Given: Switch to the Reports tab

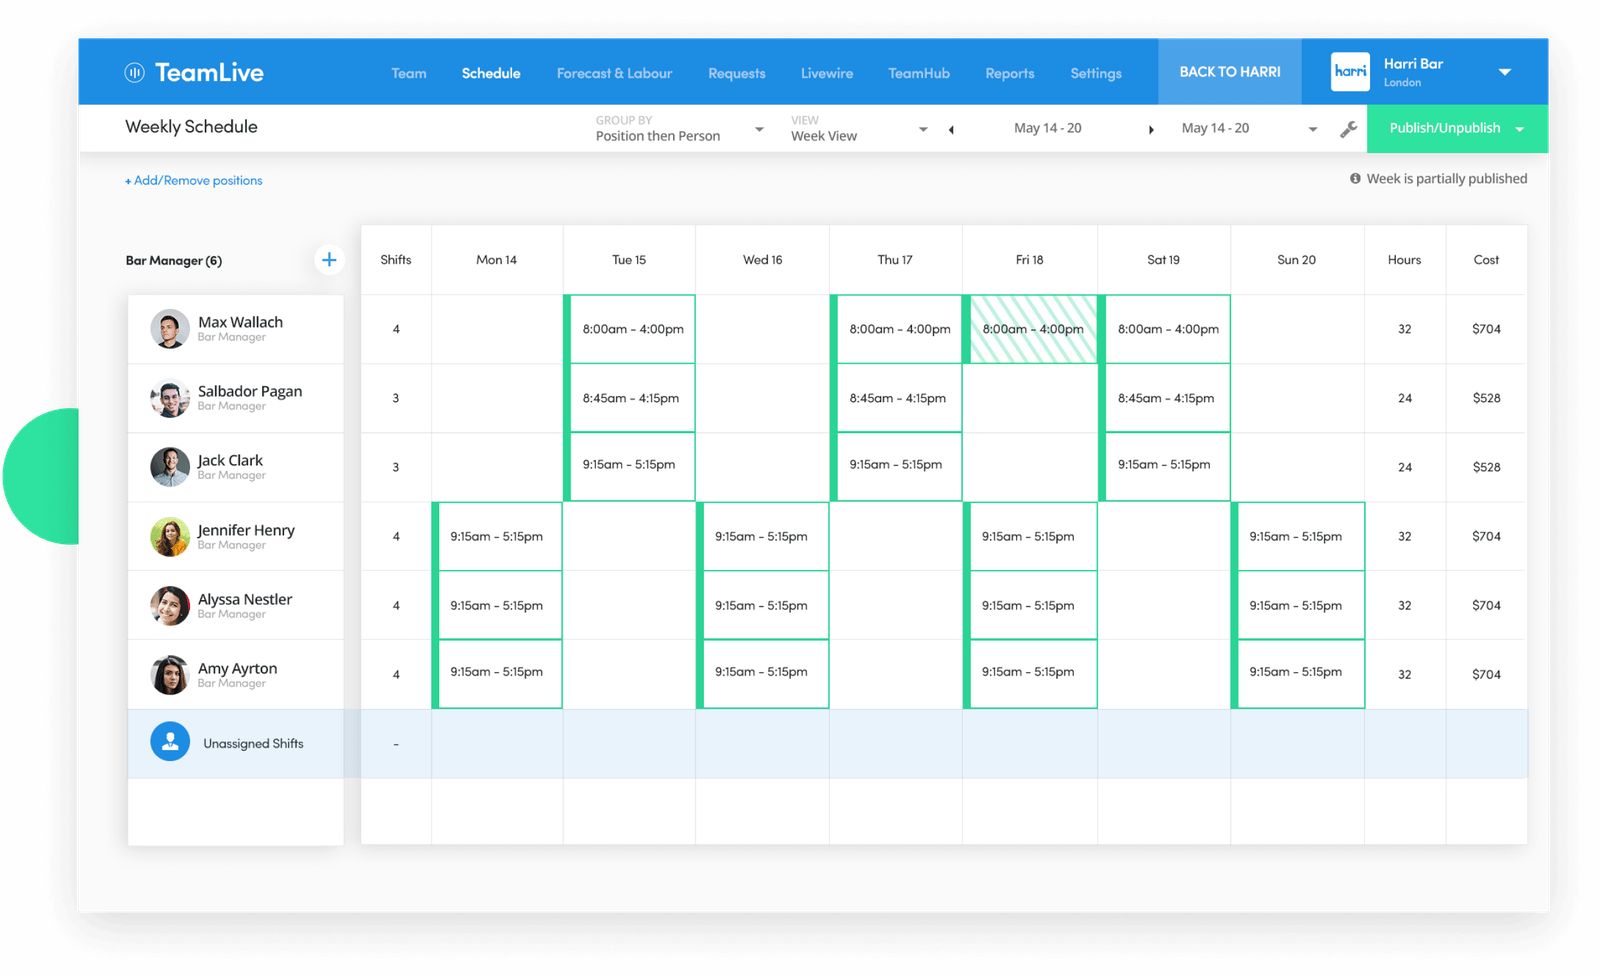Looking at the screenshot, I should 1009,73.
